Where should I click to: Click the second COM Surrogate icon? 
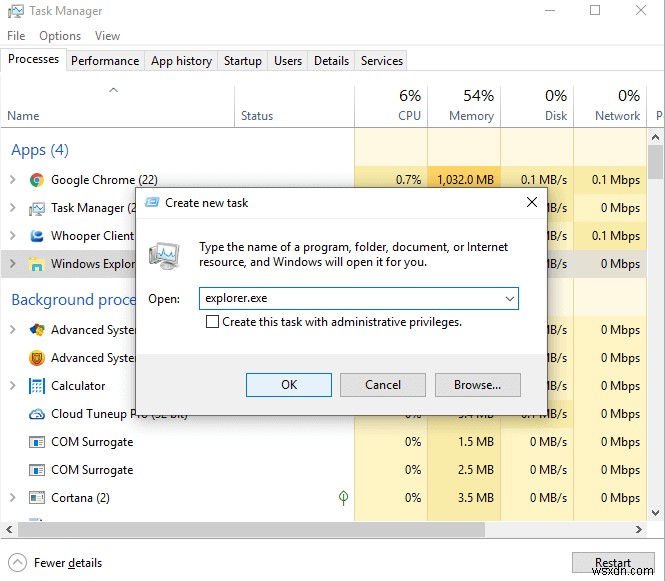point(36,470)
